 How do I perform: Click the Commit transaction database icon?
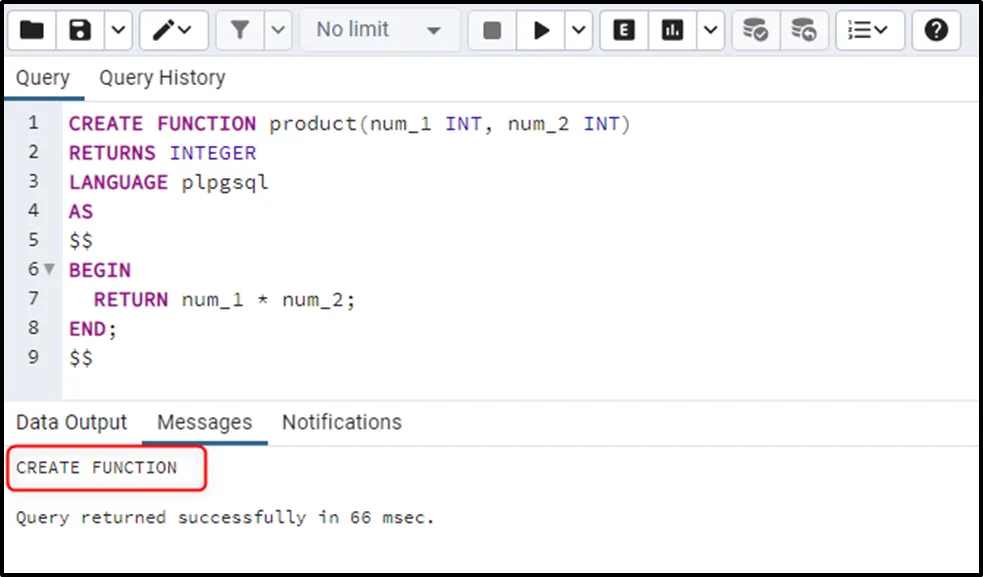(755, 31)
